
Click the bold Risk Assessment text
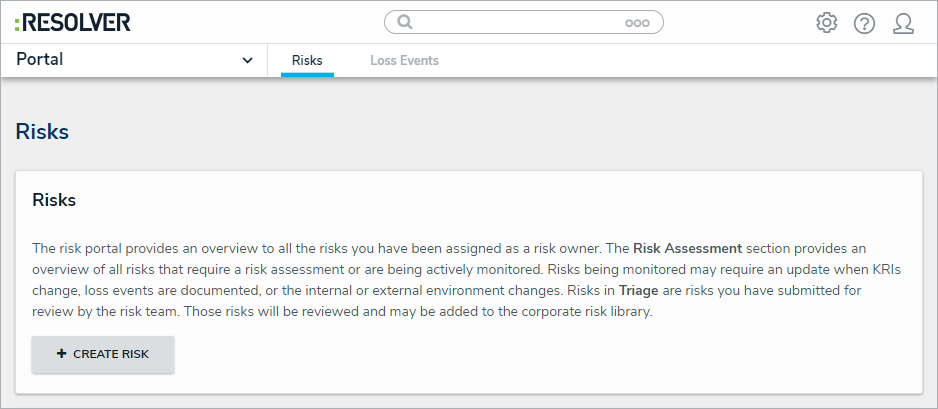click(x=687, y=248)
